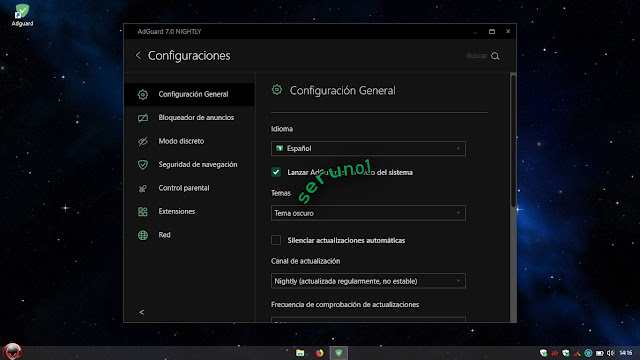
Task: Click the Control parental icon
Action: pos(142,188)
